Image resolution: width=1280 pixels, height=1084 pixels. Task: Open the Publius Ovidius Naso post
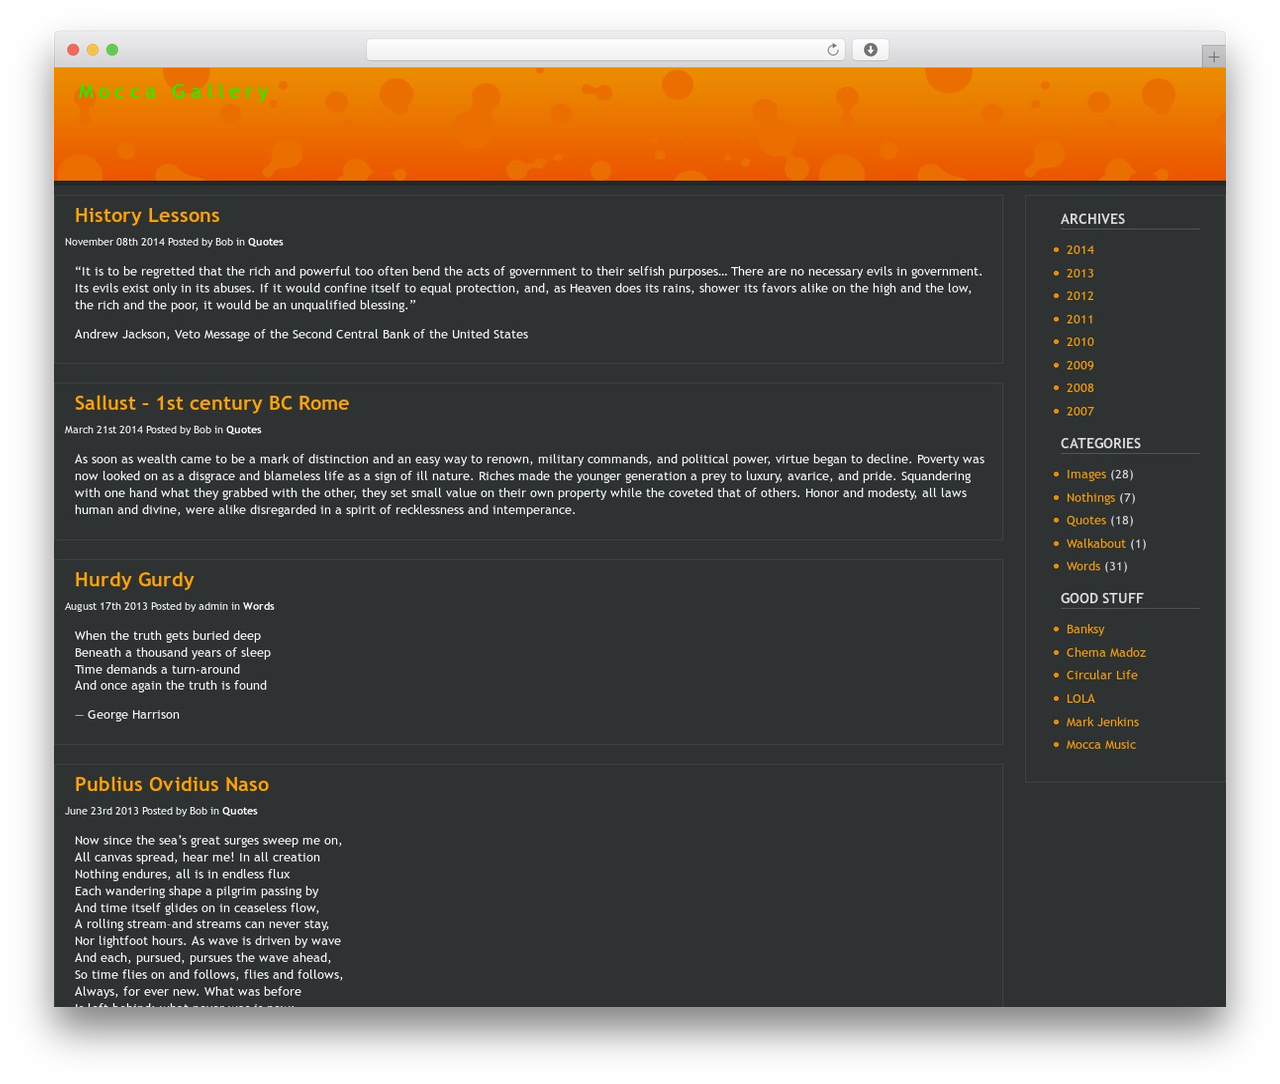click(171, 784)
